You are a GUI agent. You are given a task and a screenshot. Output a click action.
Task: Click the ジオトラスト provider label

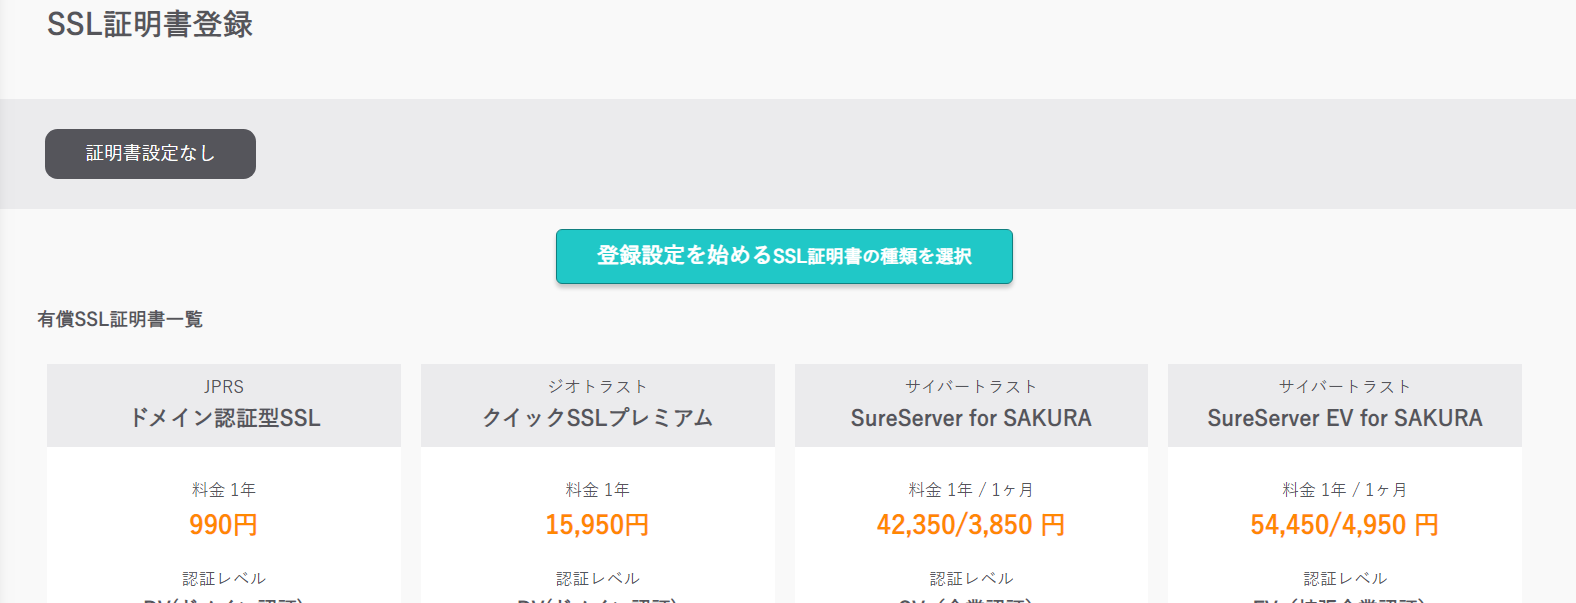597,387
